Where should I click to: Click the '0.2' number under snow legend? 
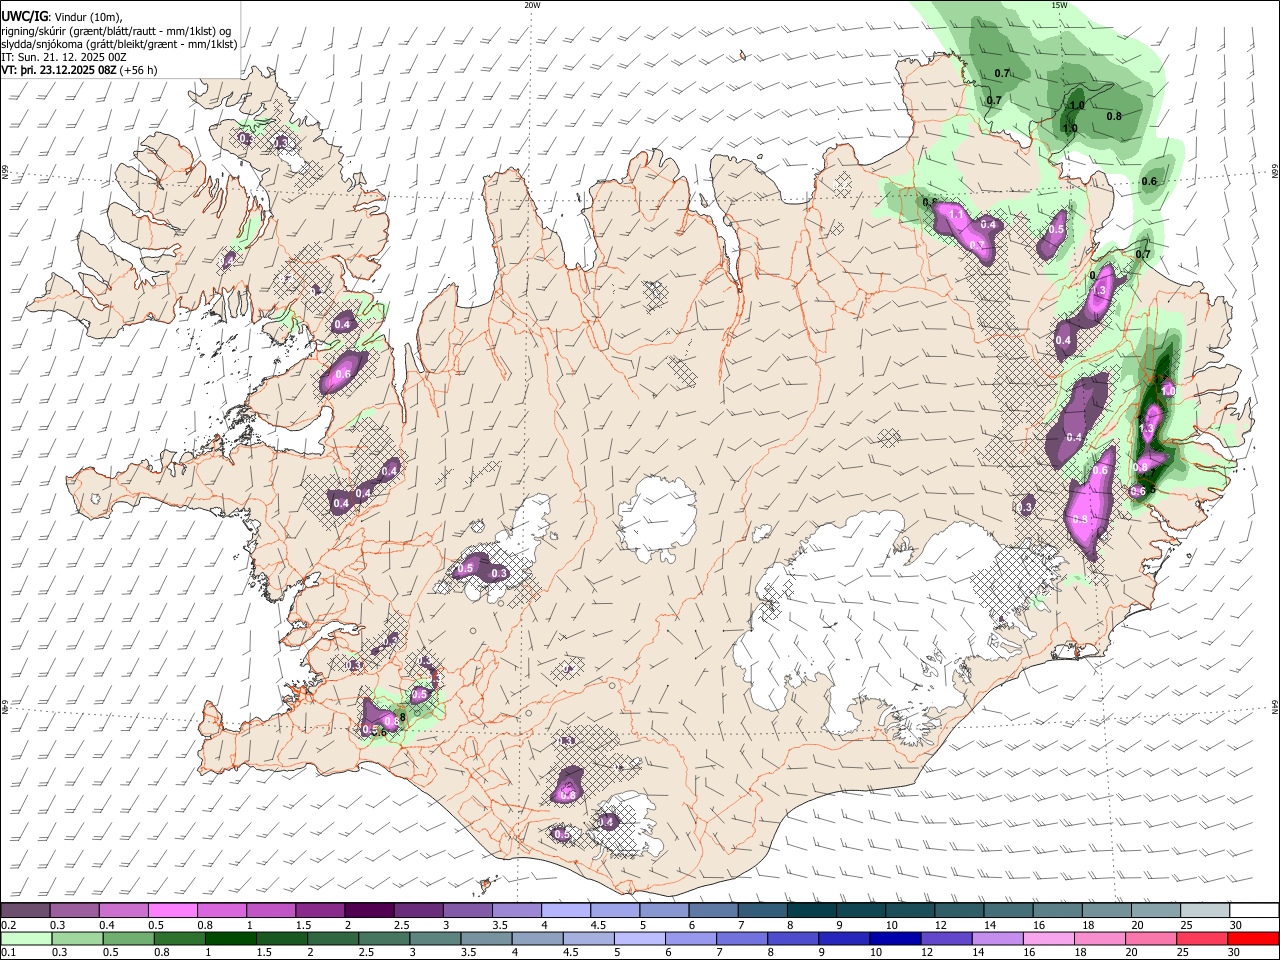[x=8, y=925]
